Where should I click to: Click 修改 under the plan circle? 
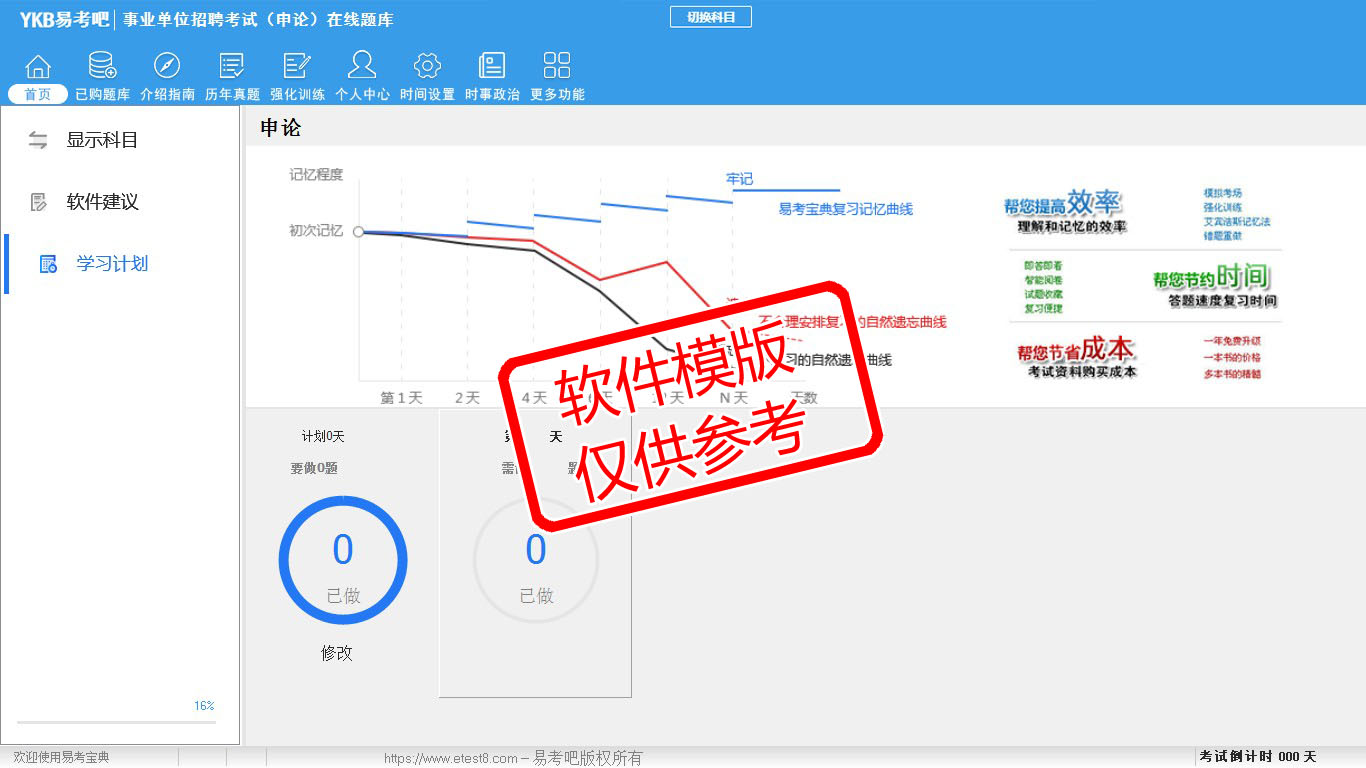(x=337, y=653)
